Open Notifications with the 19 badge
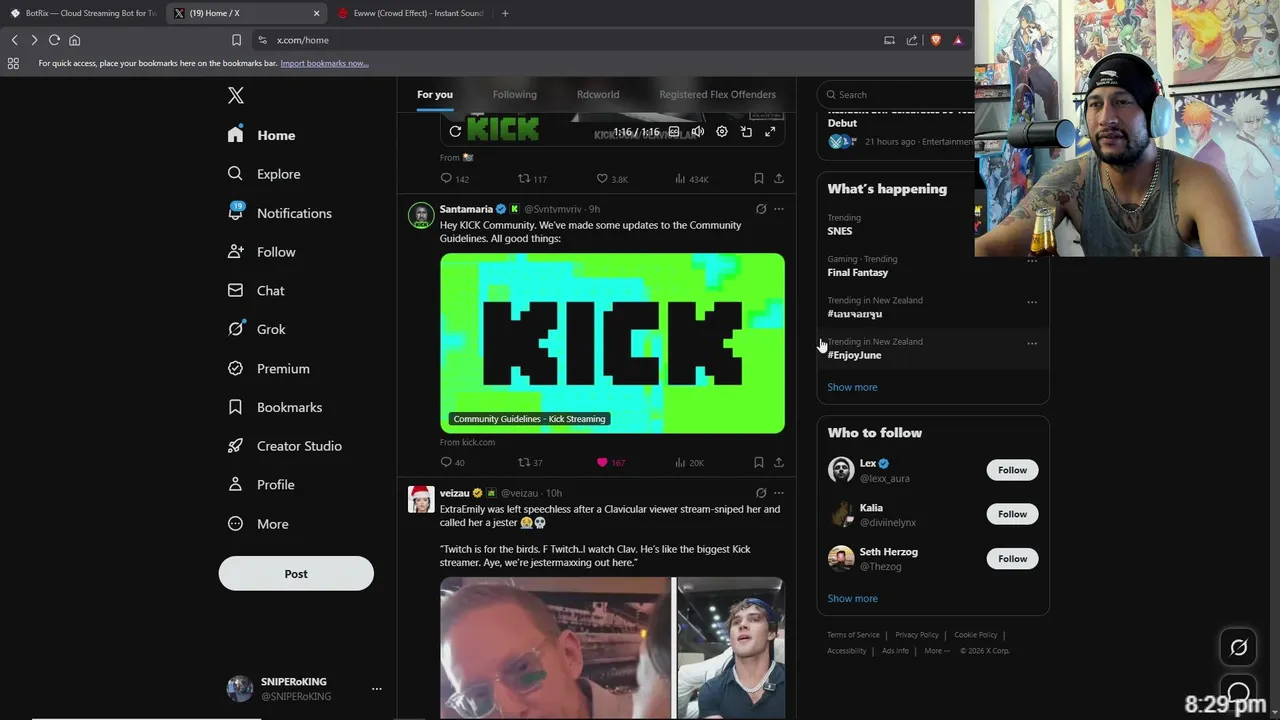Viewport: 1280px width, 720px height. point(279,213)
